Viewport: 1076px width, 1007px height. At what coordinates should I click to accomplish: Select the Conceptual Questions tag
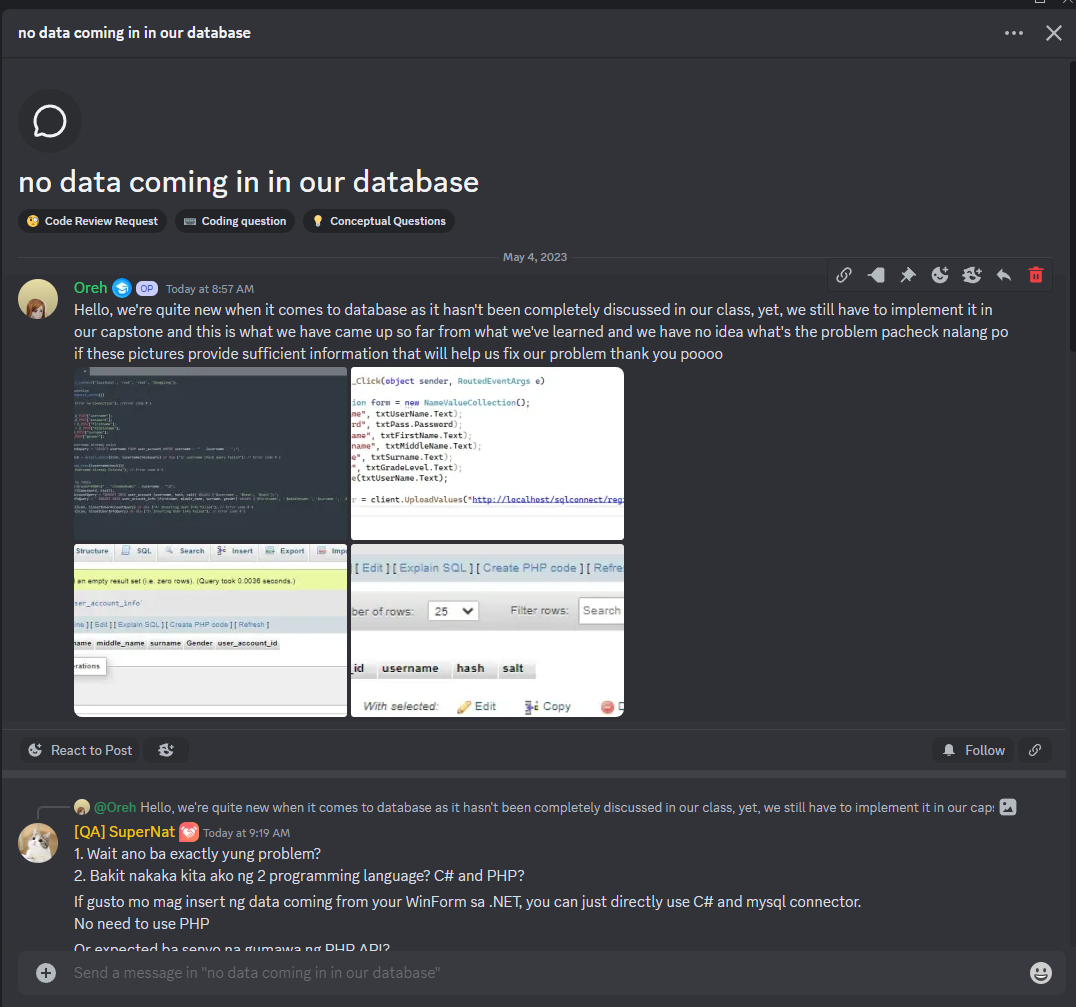point(378,221)
